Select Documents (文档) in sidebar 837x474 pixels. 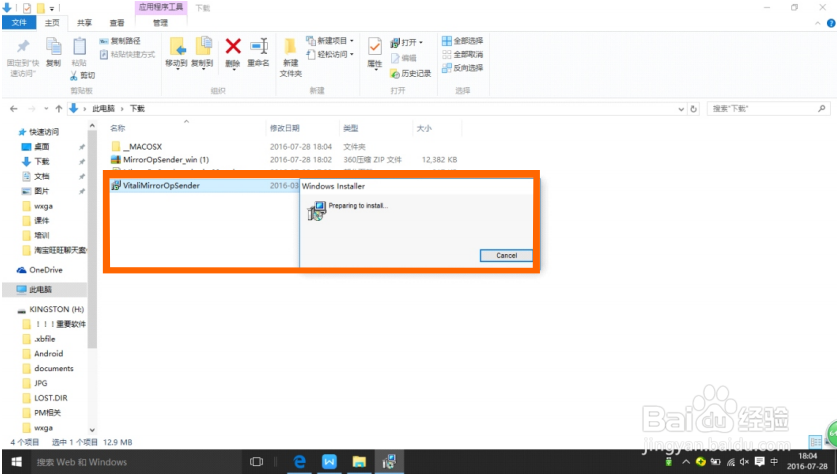42,176
